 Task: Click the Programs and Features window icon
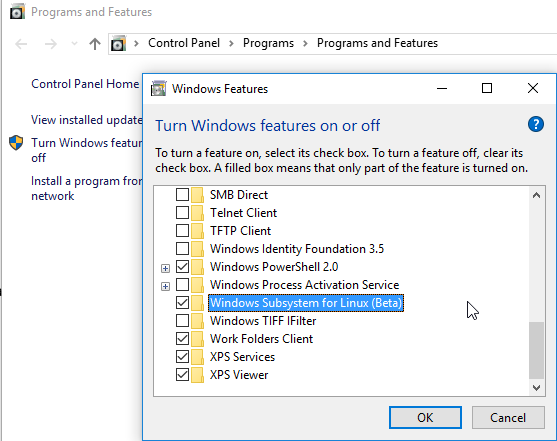(x=17, y=11)
